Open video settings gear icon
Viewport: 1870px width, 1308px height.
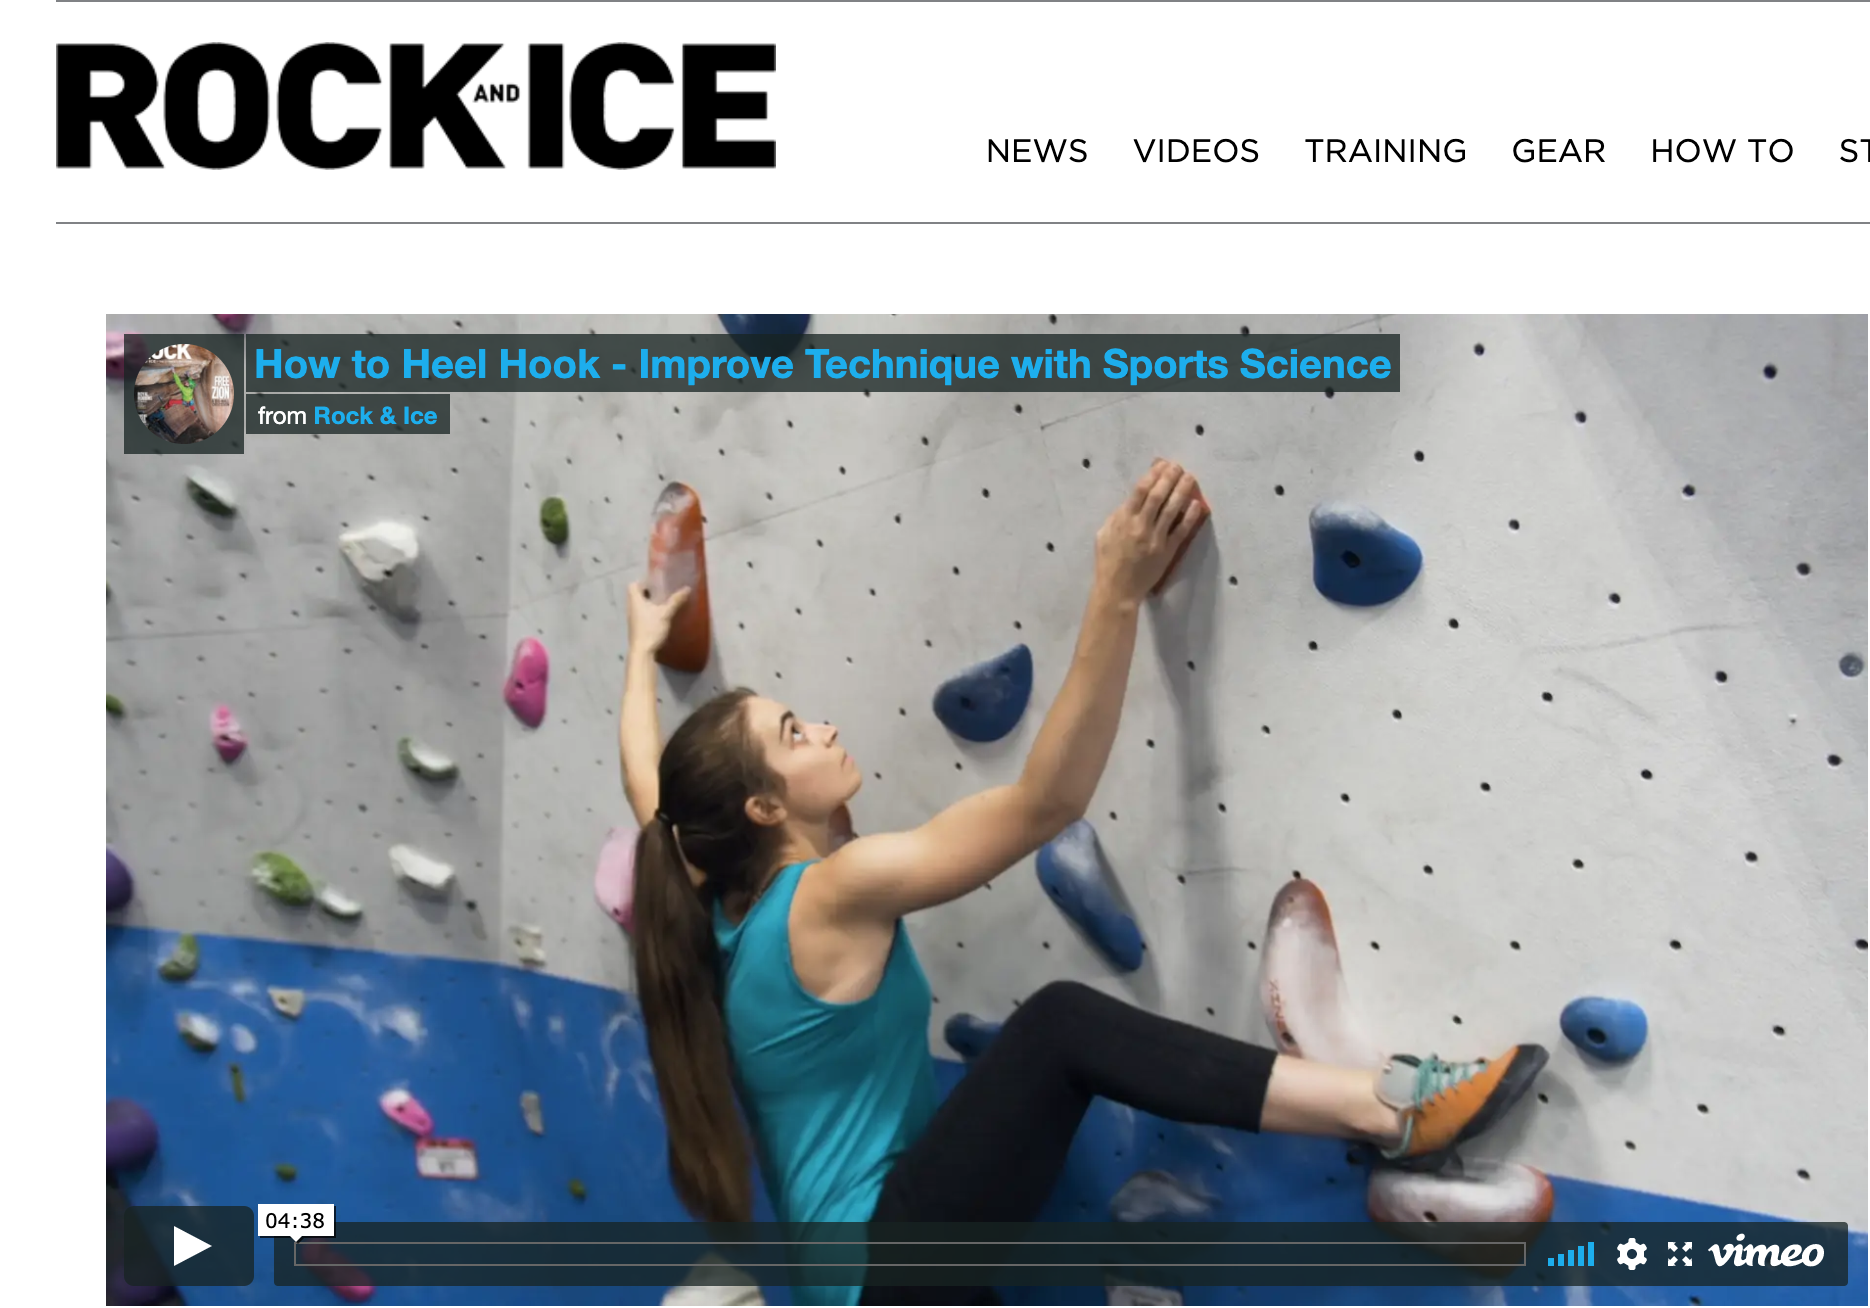coord(1631,1254)
